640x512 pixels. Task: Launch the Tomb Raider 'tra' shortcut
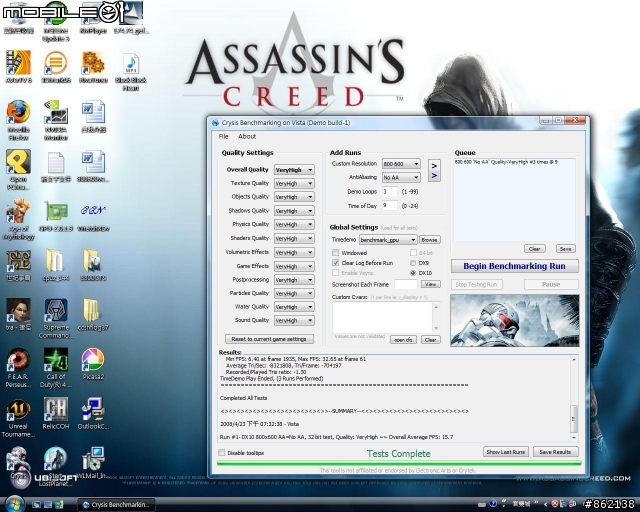[x=18, y=314]
